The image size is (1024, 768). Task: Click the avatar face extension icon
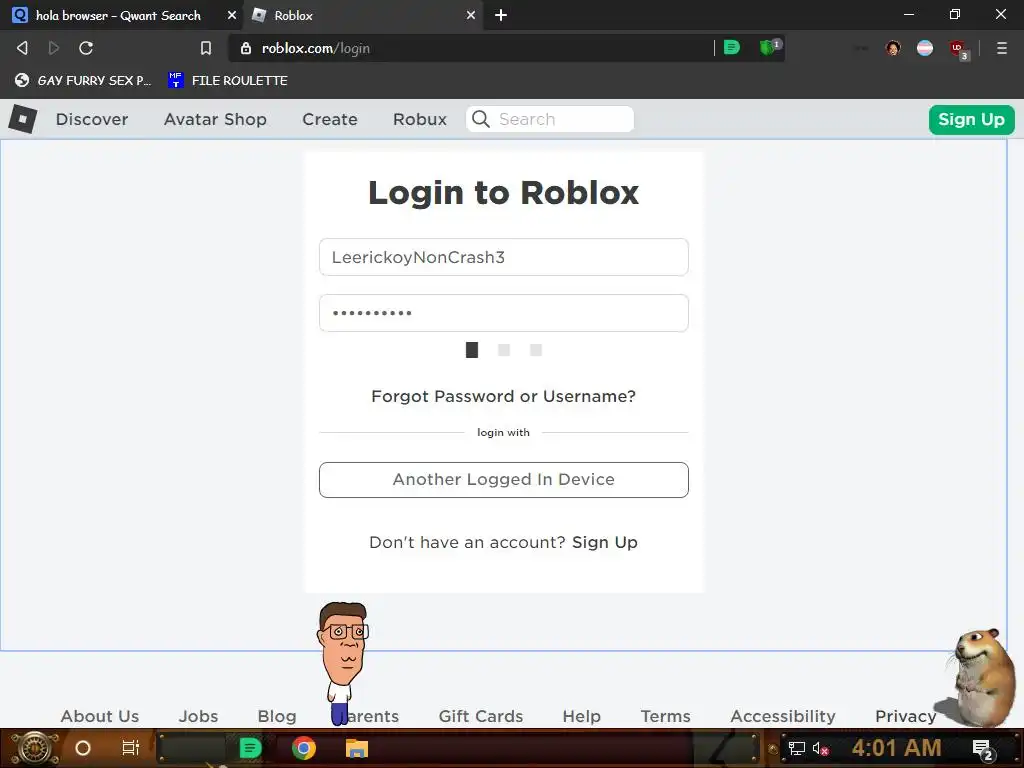(x=893, y=48)
